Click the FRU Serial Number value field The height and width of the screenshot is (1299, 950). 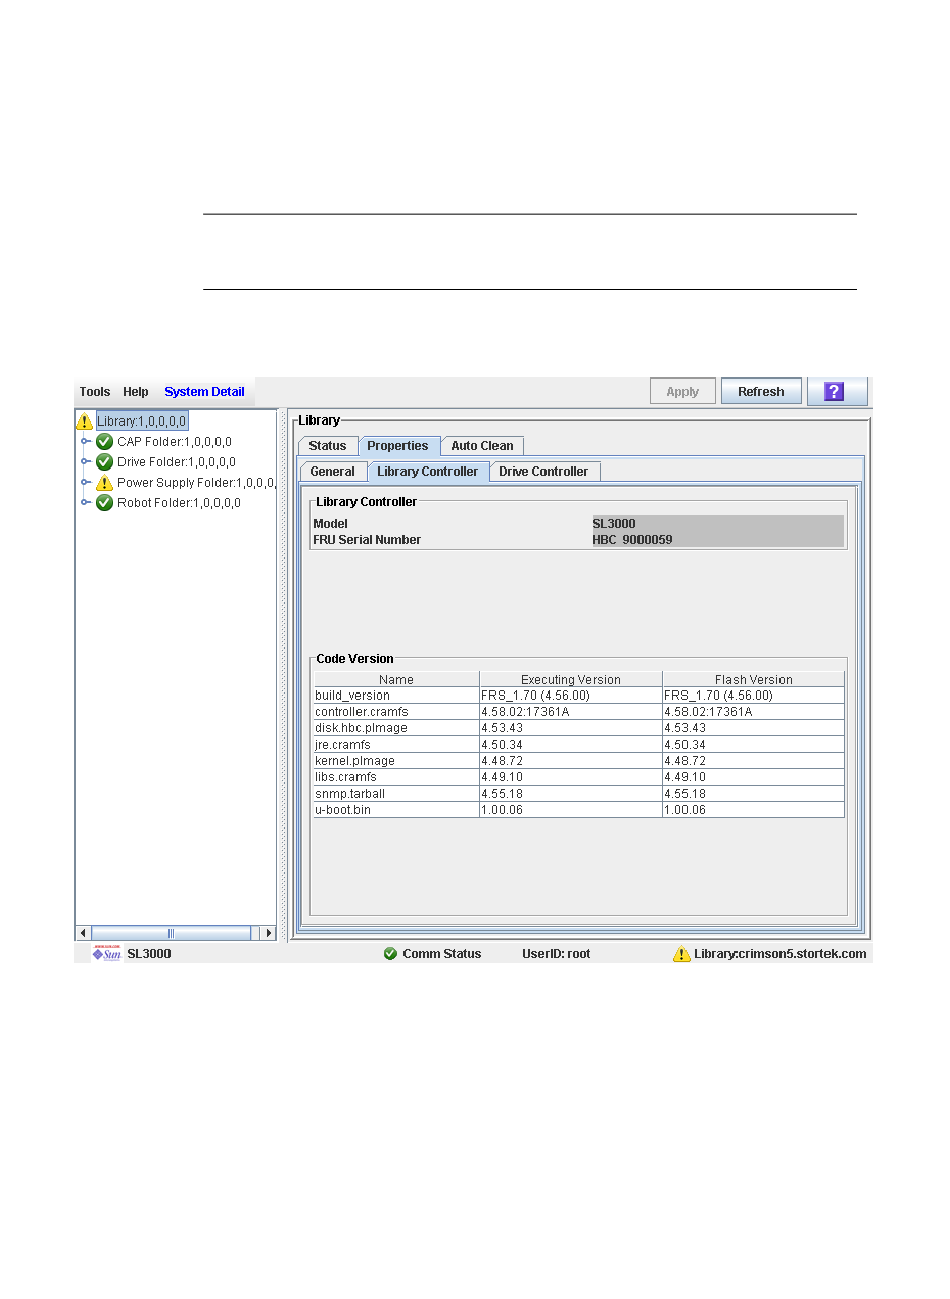coord(718,540)
